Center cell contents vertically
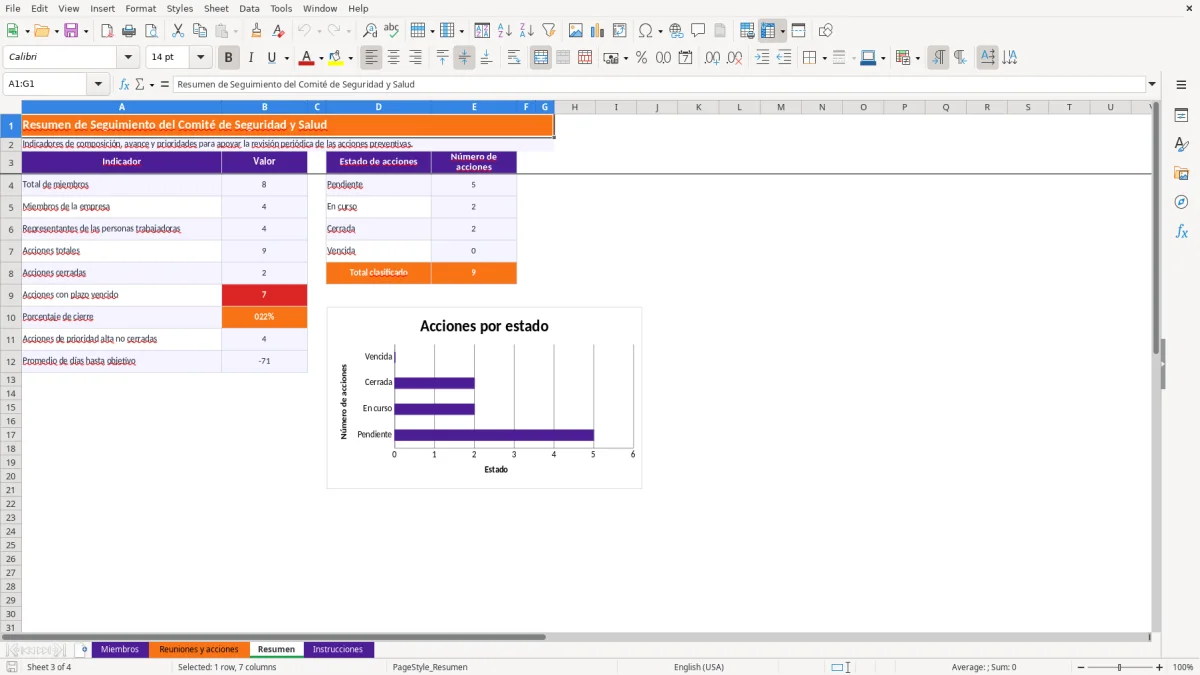1200x675 pixels. coord(464,58)
